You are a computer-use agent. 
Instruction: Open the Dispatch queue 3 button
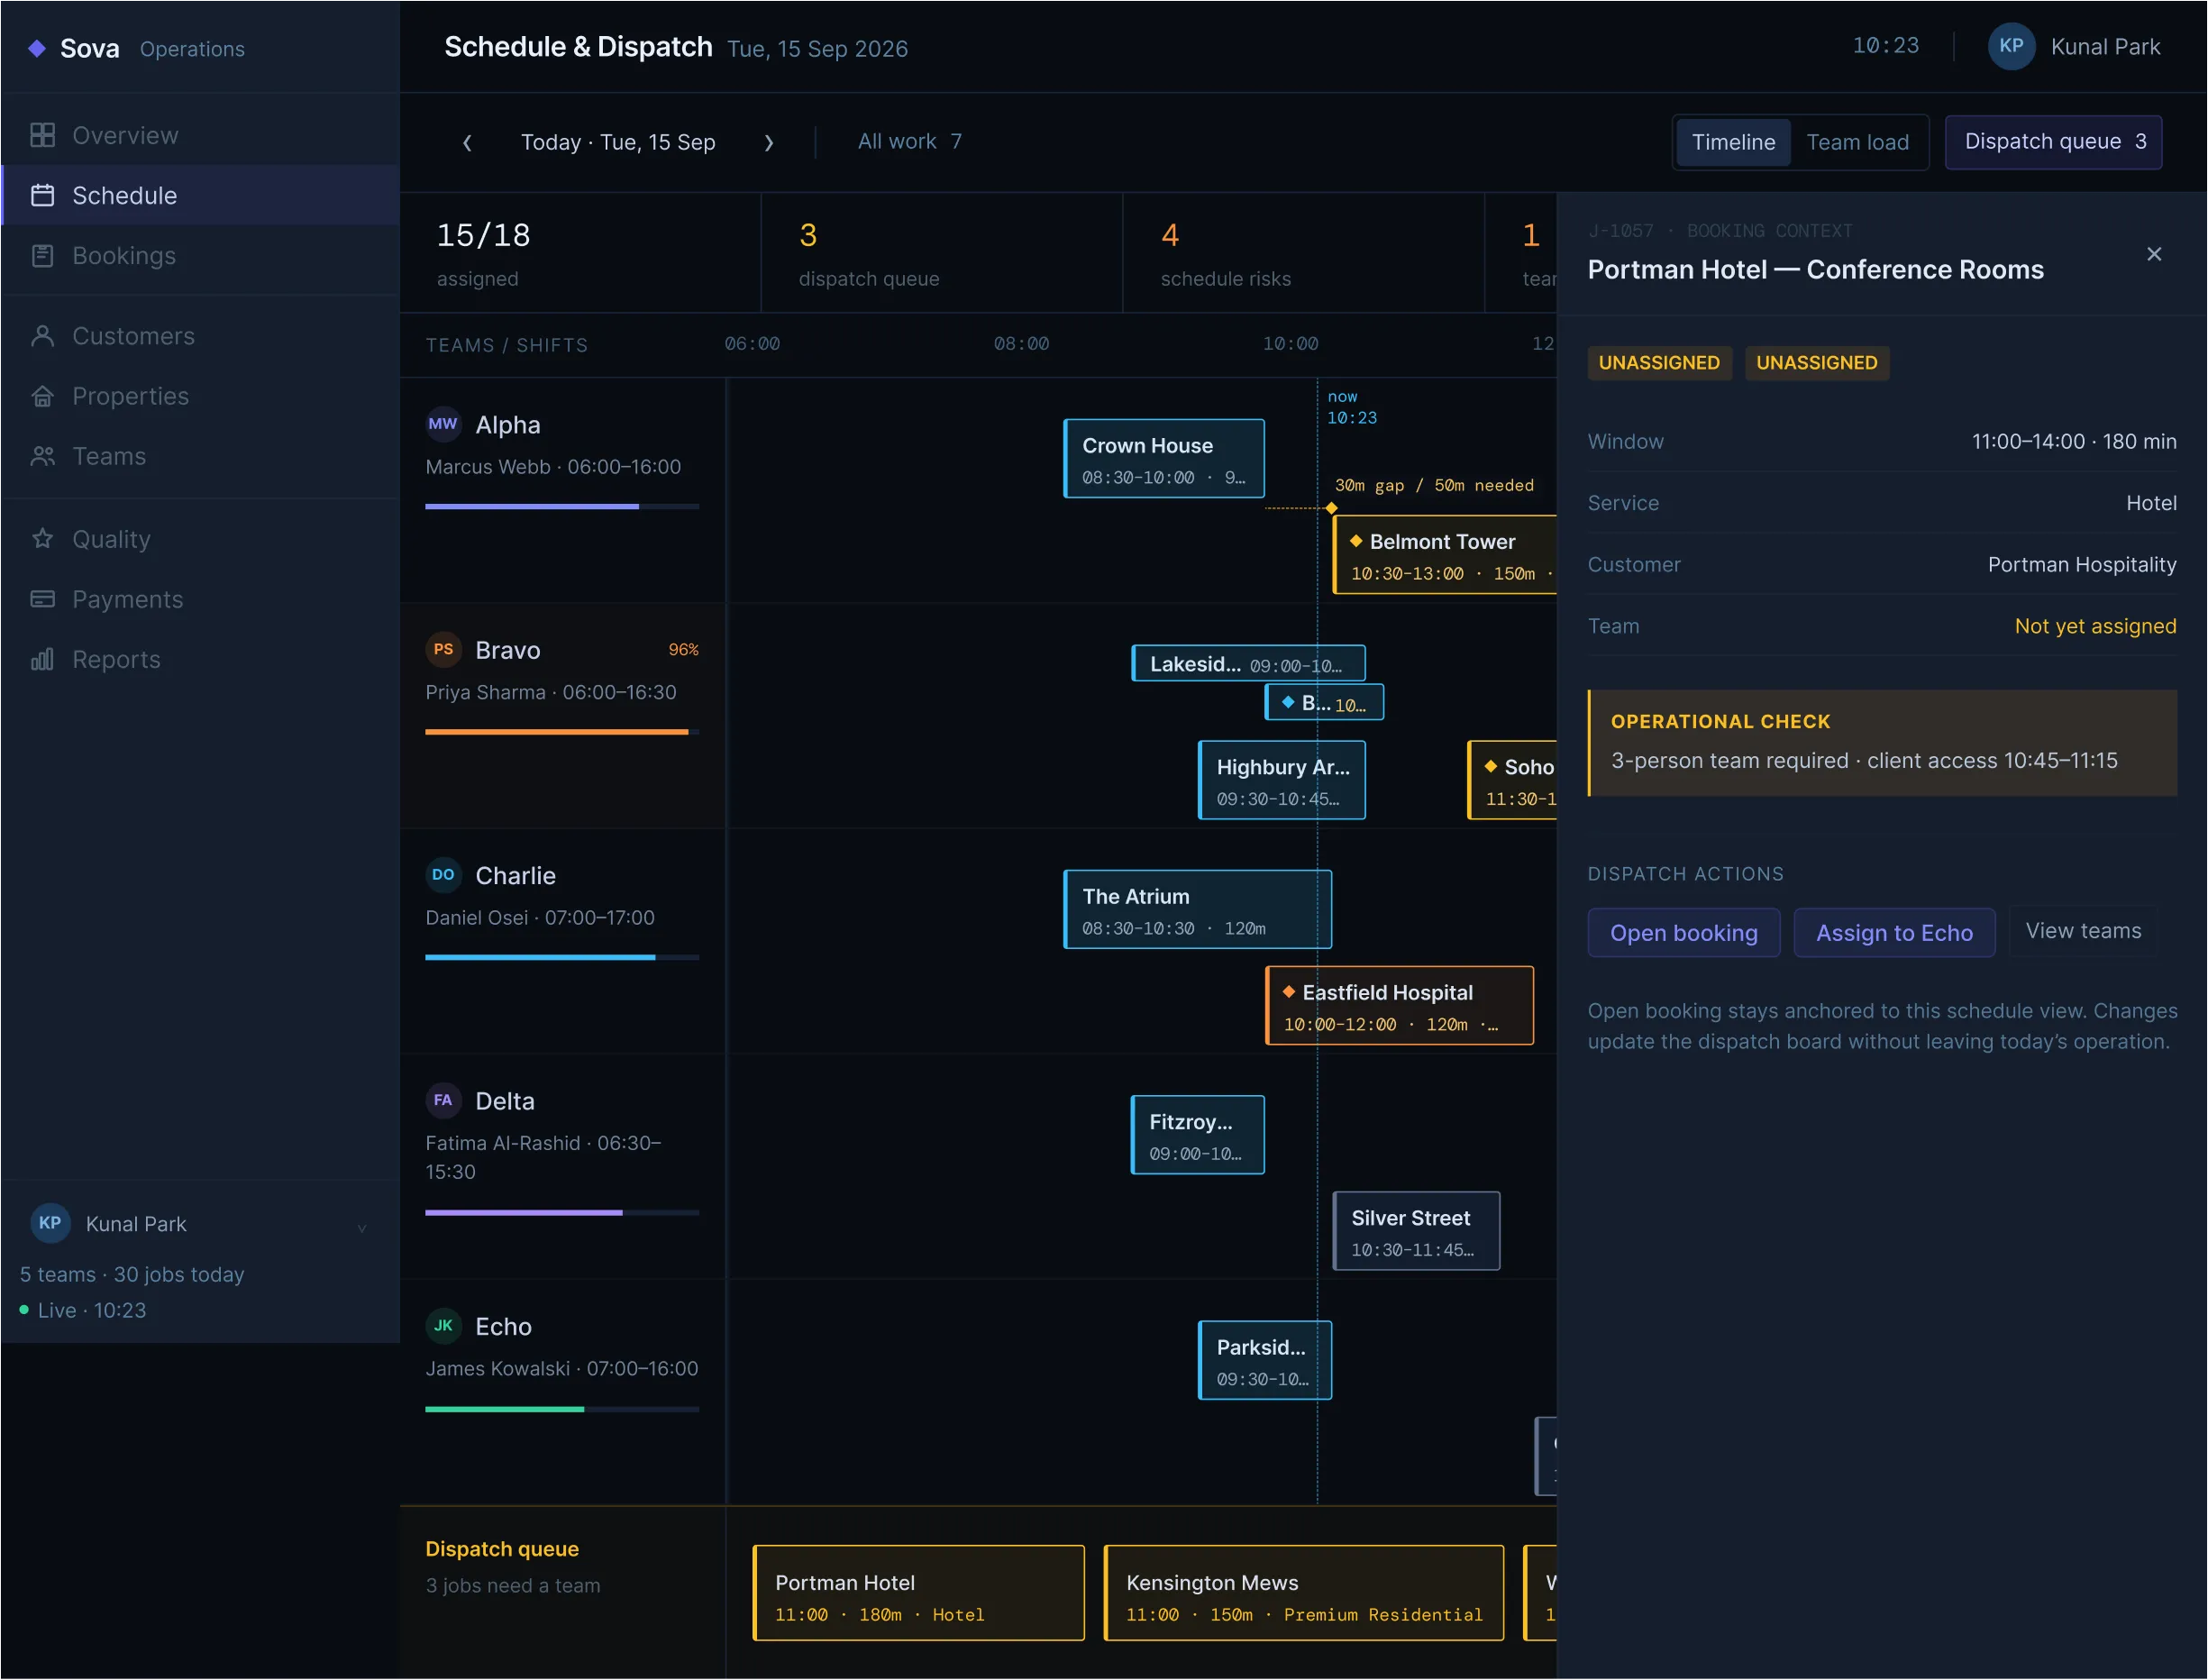[2054, 142]
